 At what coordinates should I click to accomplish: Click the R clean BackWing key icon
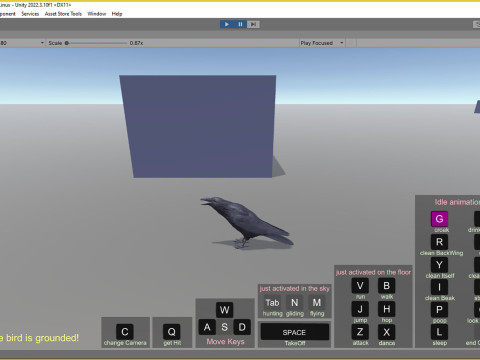pos(439,242)
